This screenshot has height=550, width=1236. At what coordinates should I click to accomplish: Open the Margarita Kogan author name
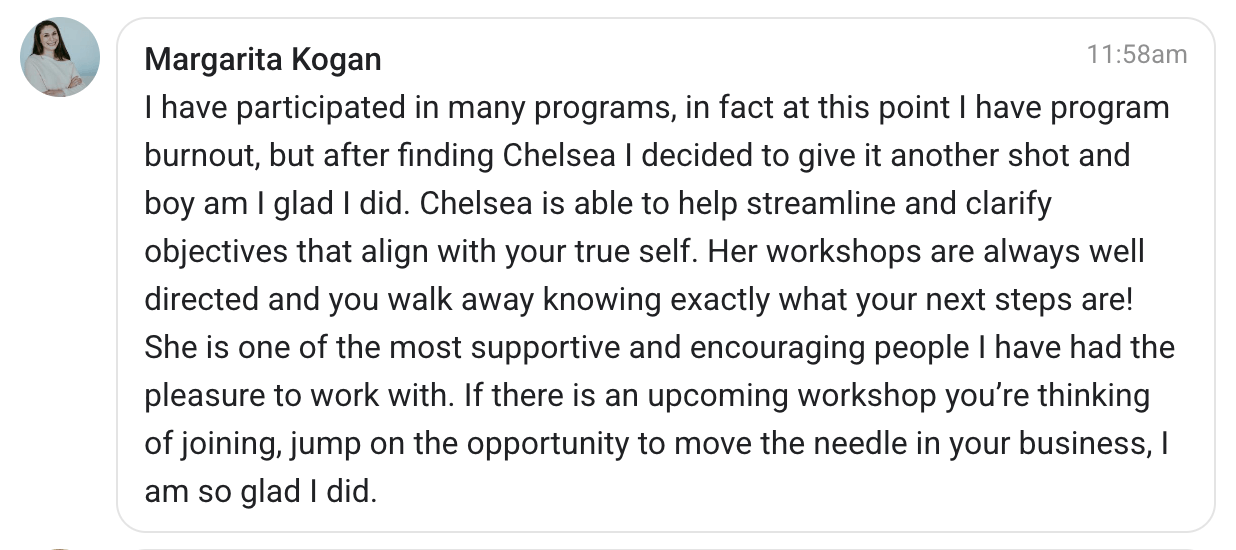(x=263, y=59)
